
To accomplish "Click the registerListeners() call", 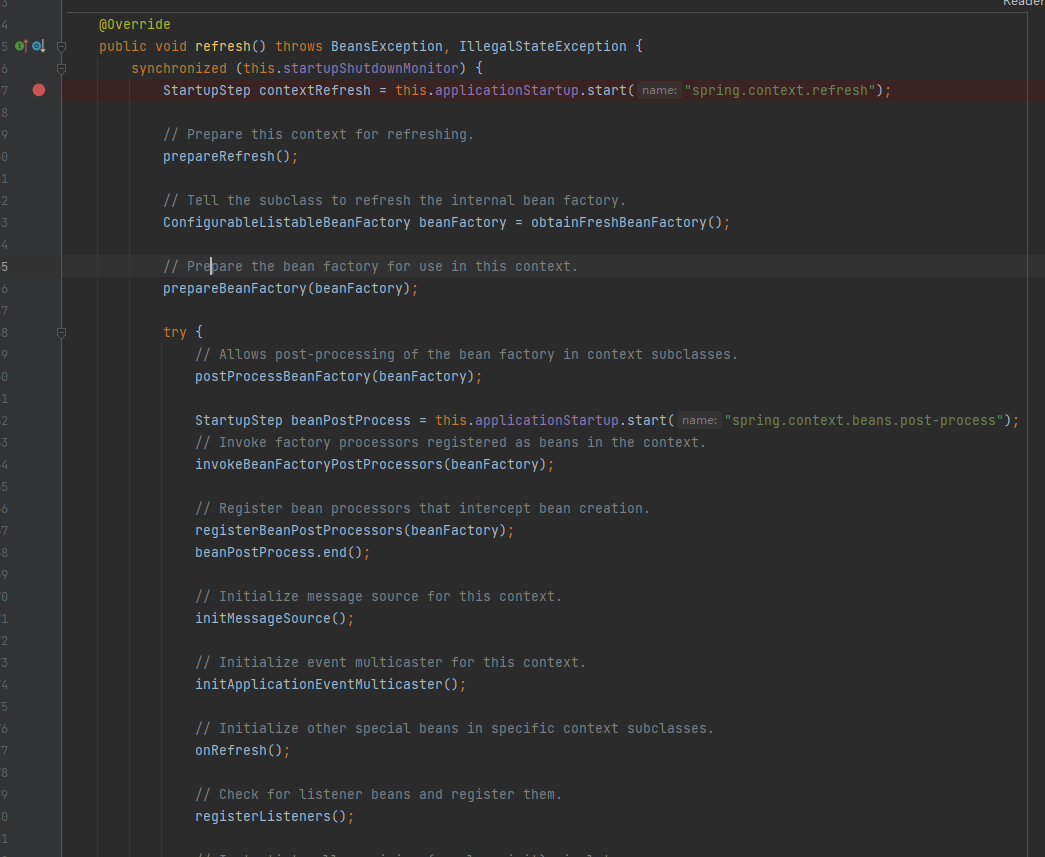I will coord(271,816).
